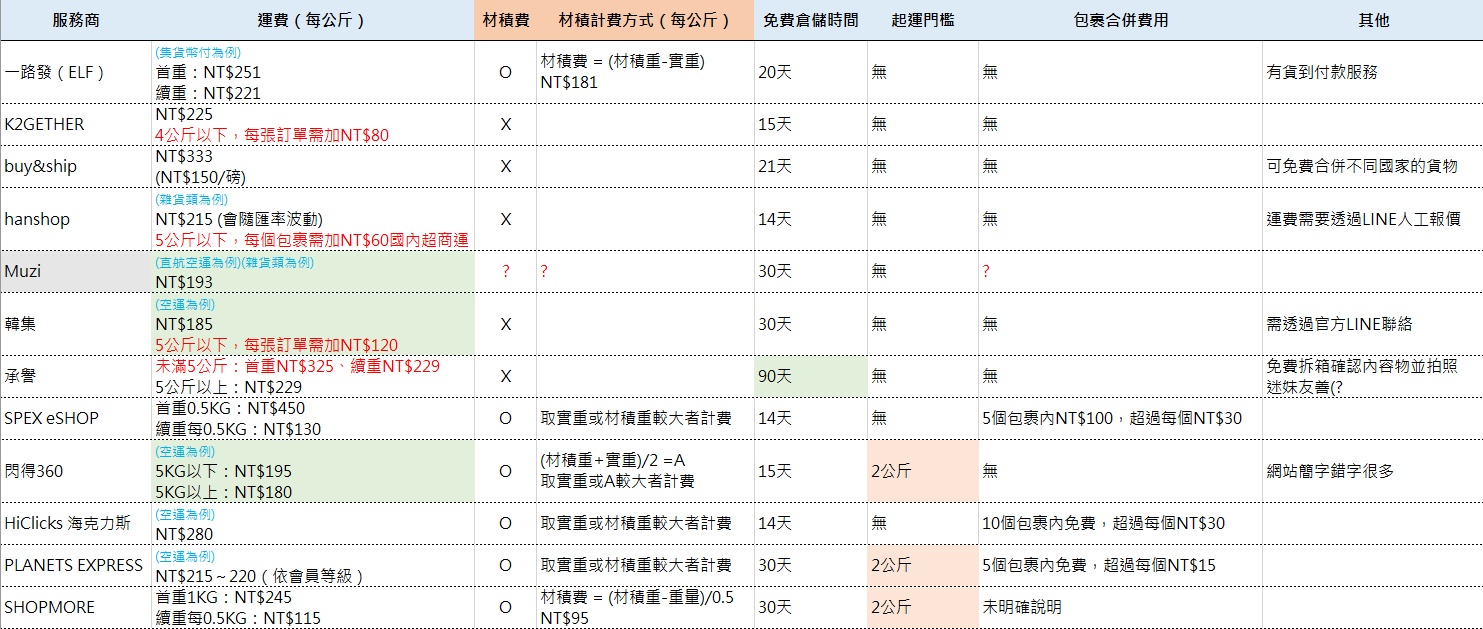This screenshot has width=1483, height=629.
Task: Select the 韓集 NT$185 fee cell
Action: pos(312,324)
